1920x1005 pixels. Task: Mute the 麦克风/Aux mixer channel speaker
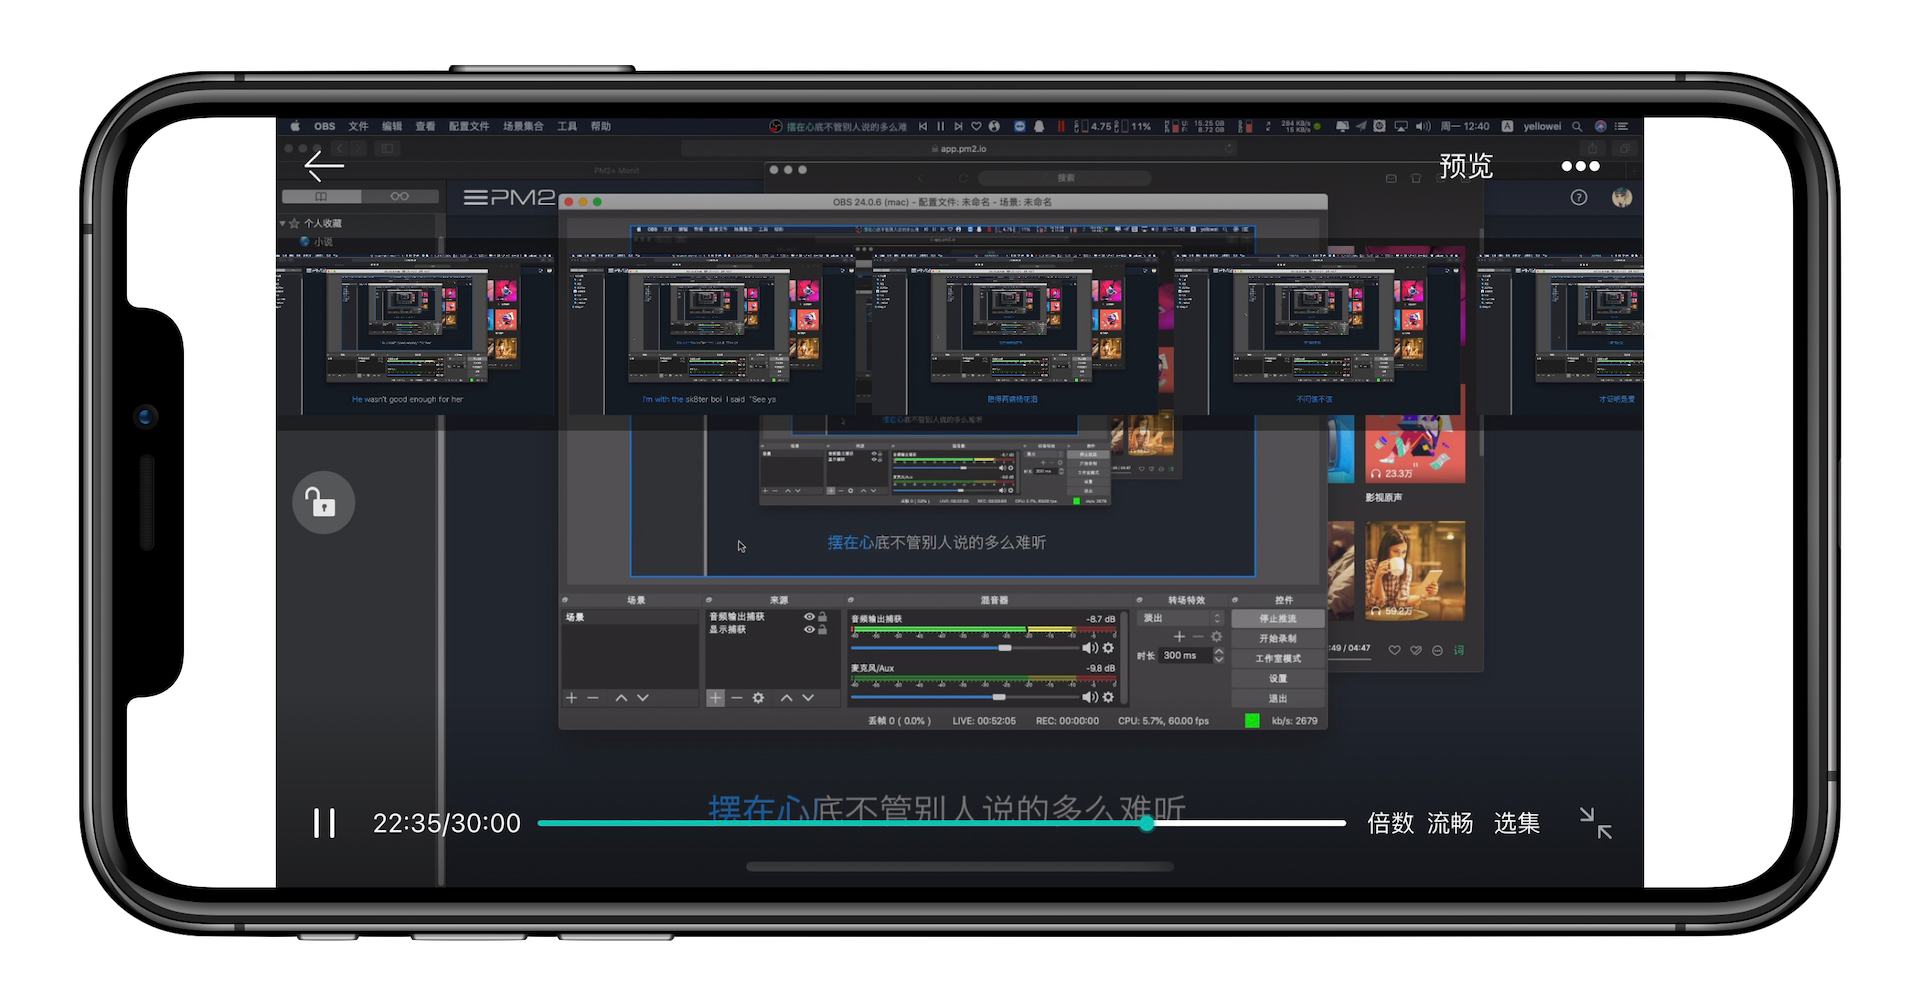point(1090,697)
